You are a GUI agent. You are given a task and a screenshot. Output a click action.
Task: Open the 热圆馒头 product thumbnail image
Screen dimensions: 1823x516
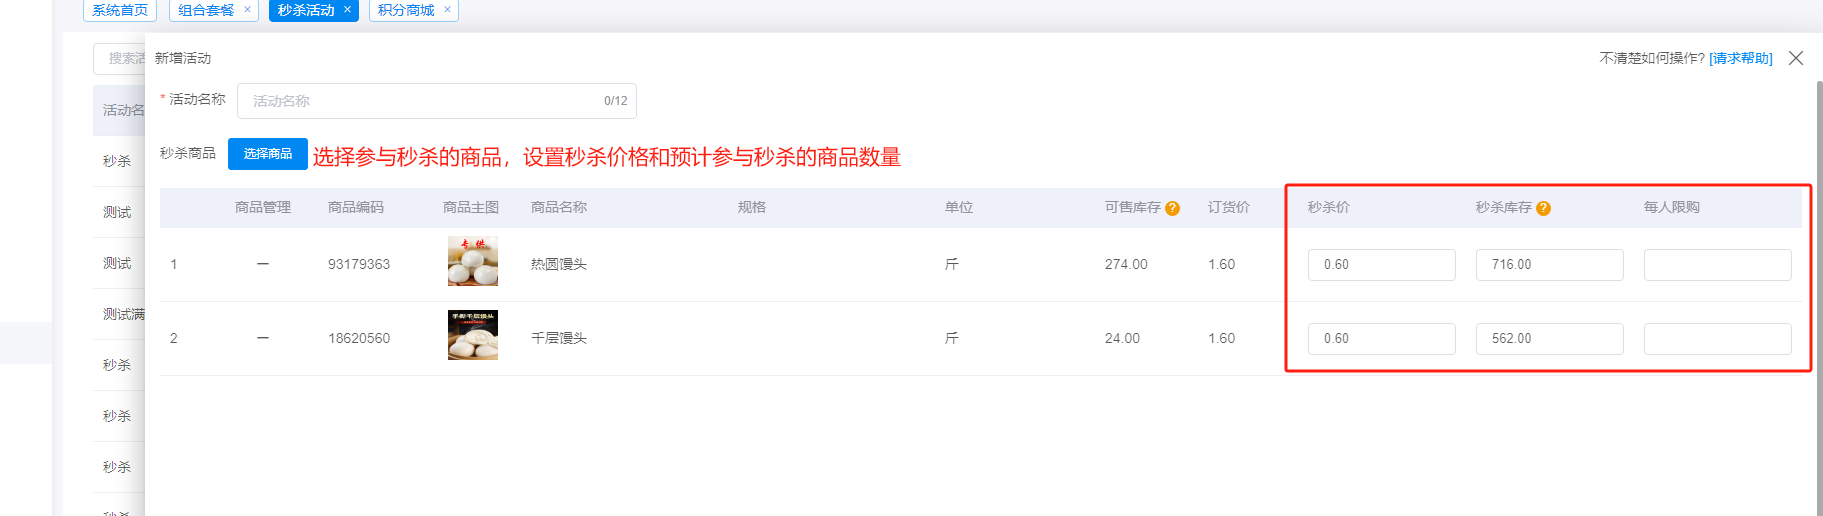point(473,262)
